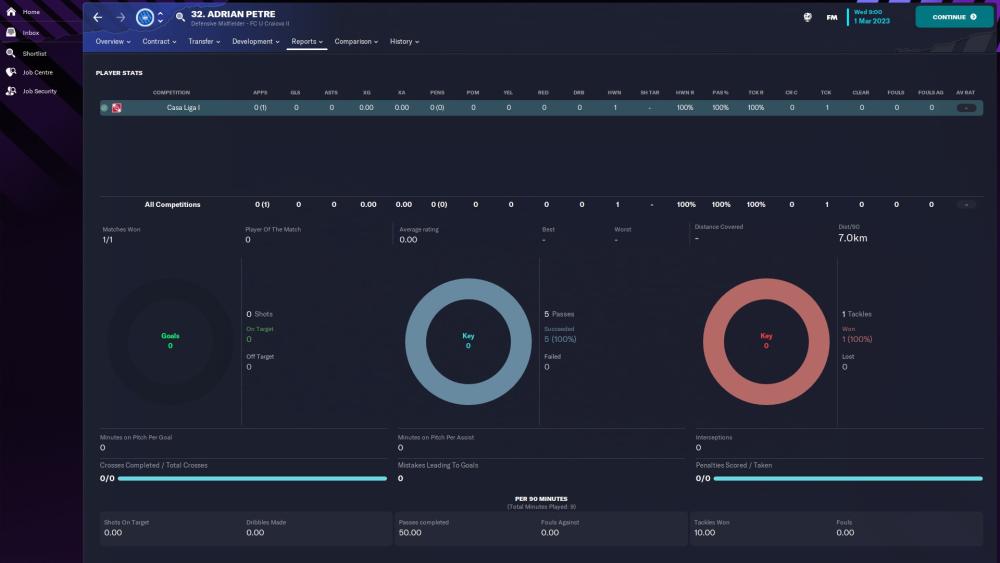Open the Inbox icon in sidebar
Image resolution: width=1000 pixels, height=563 pixels.
pyautogui.click(x=11, y=32)
